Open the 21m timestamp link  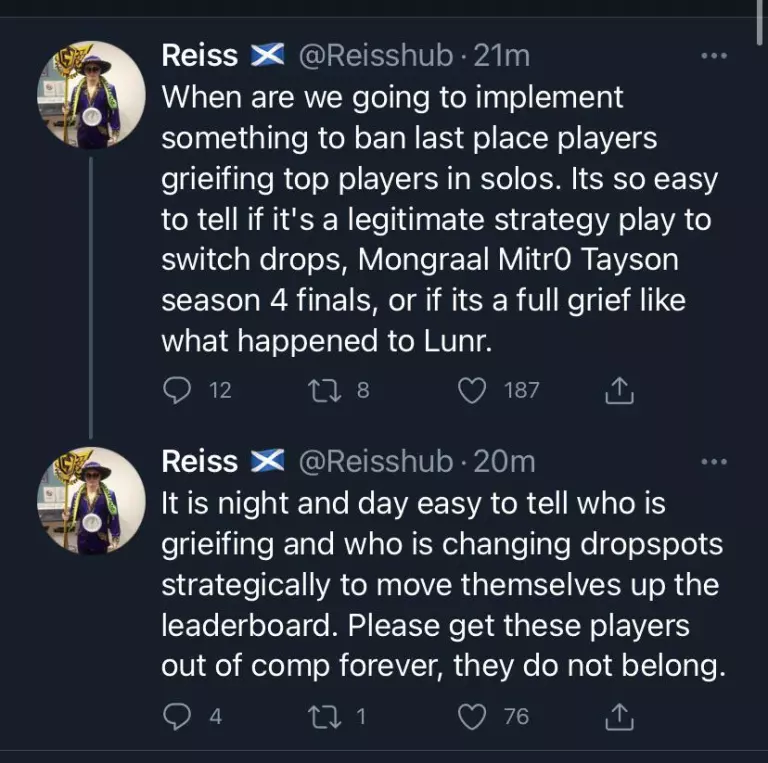[502, 55]
